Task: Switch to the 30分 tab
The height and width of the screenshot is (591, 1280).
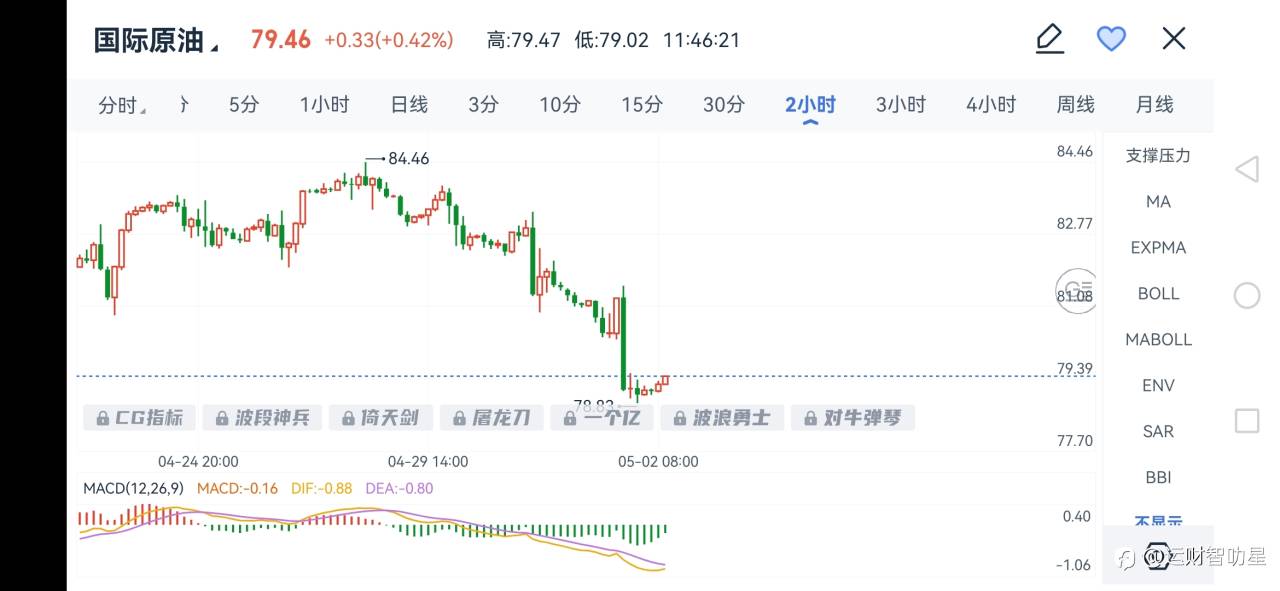Action: tap(723, 104)
